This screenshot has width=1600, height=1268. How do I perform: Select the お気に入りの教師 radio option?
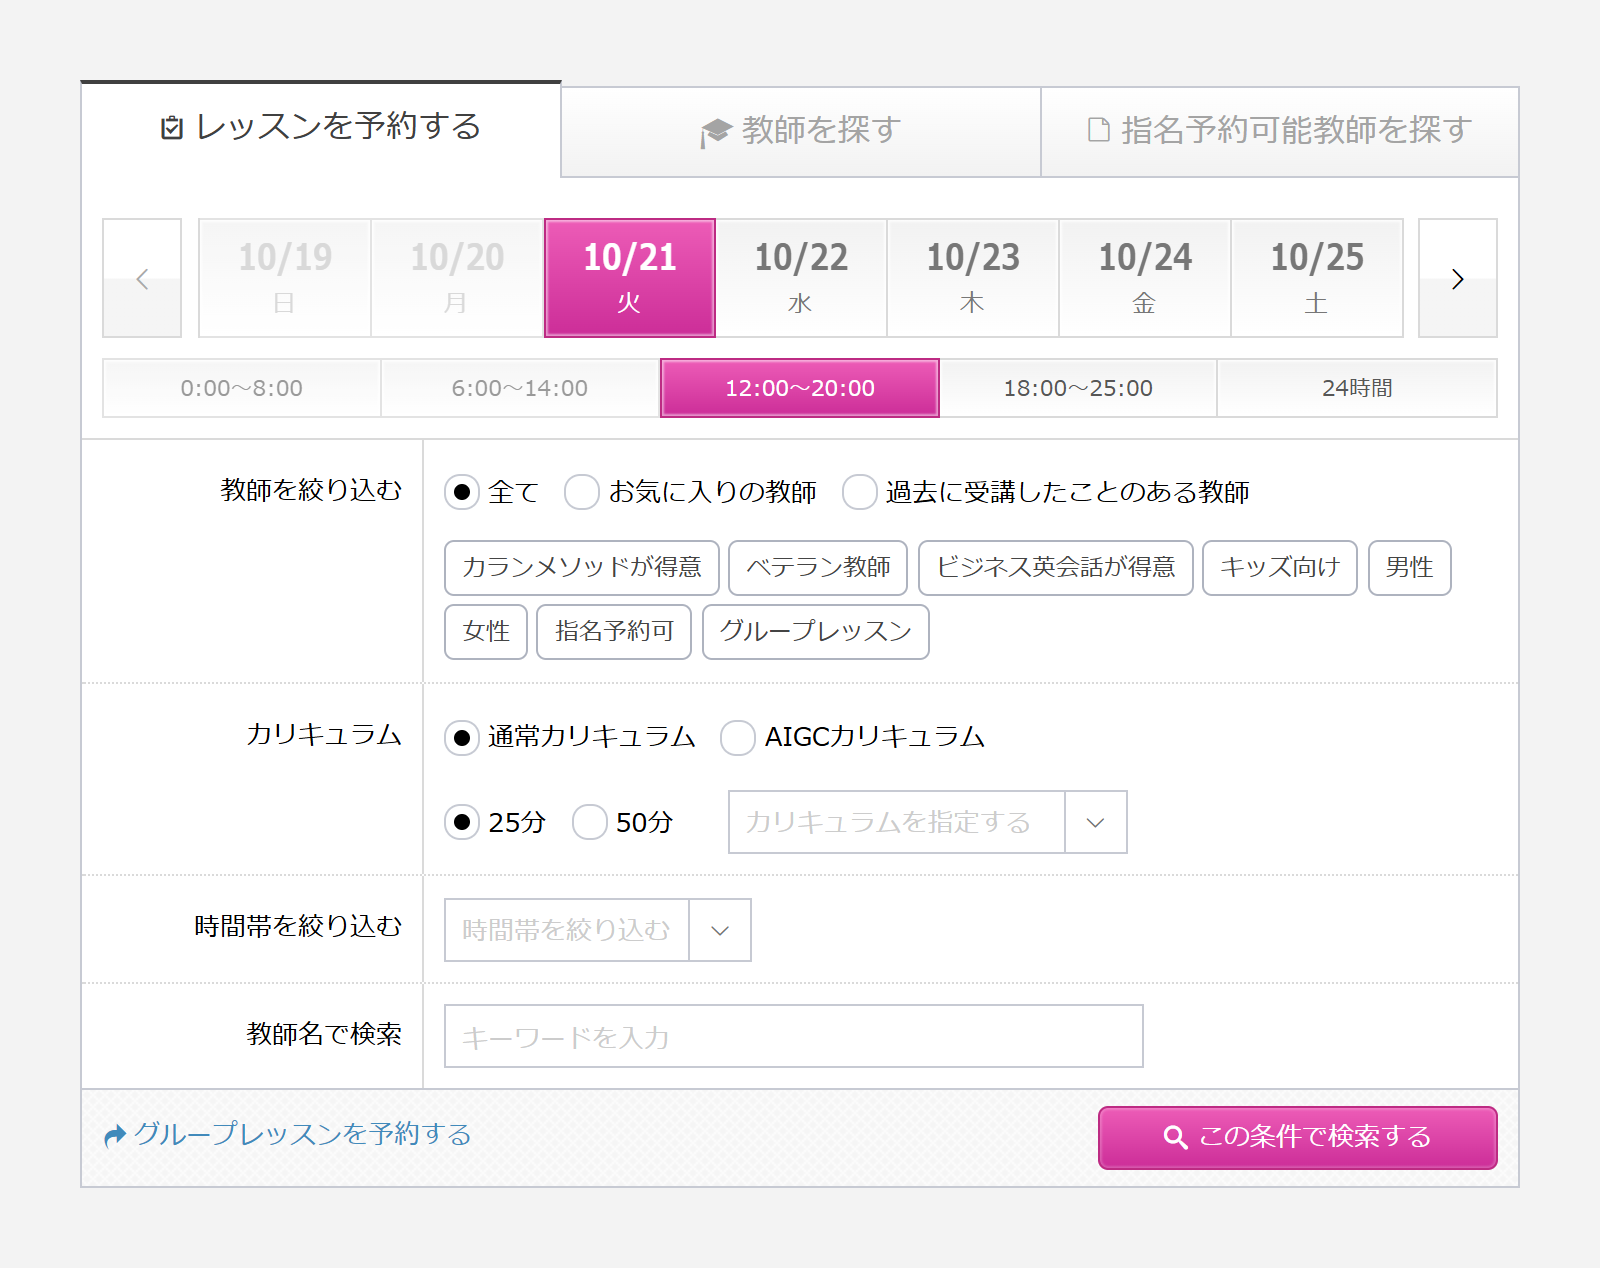click(x=582, y=492)
